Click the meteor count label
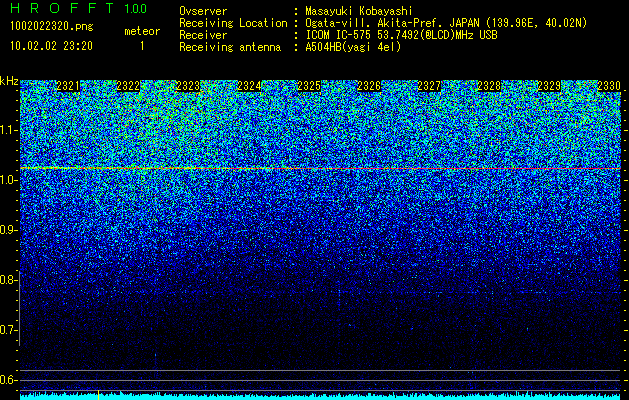629x400 pixels. (x=142, y=31)
